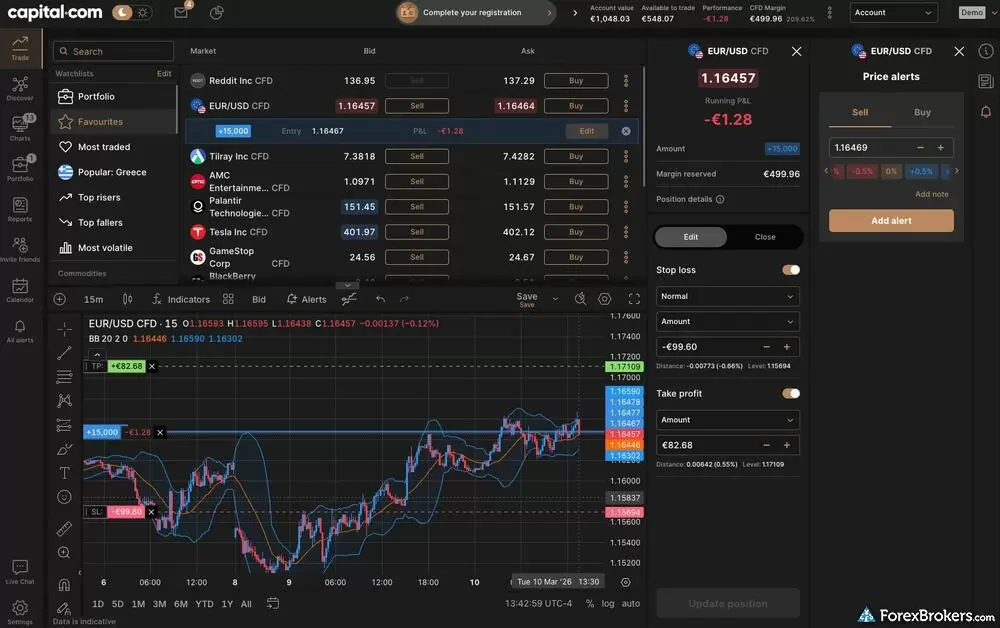Open the Account dropdown
This screenshot has width=1000, height=628.
(x=893, y=12)
